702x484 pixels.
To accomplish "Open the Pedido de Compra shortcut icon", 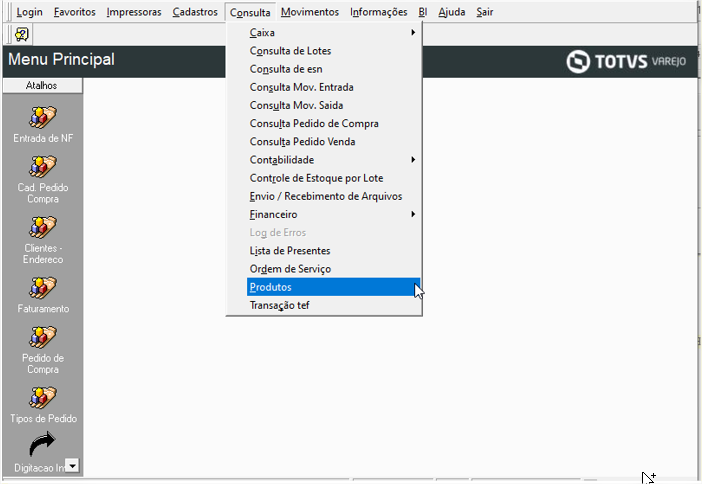I will click(x=43, y=337).
